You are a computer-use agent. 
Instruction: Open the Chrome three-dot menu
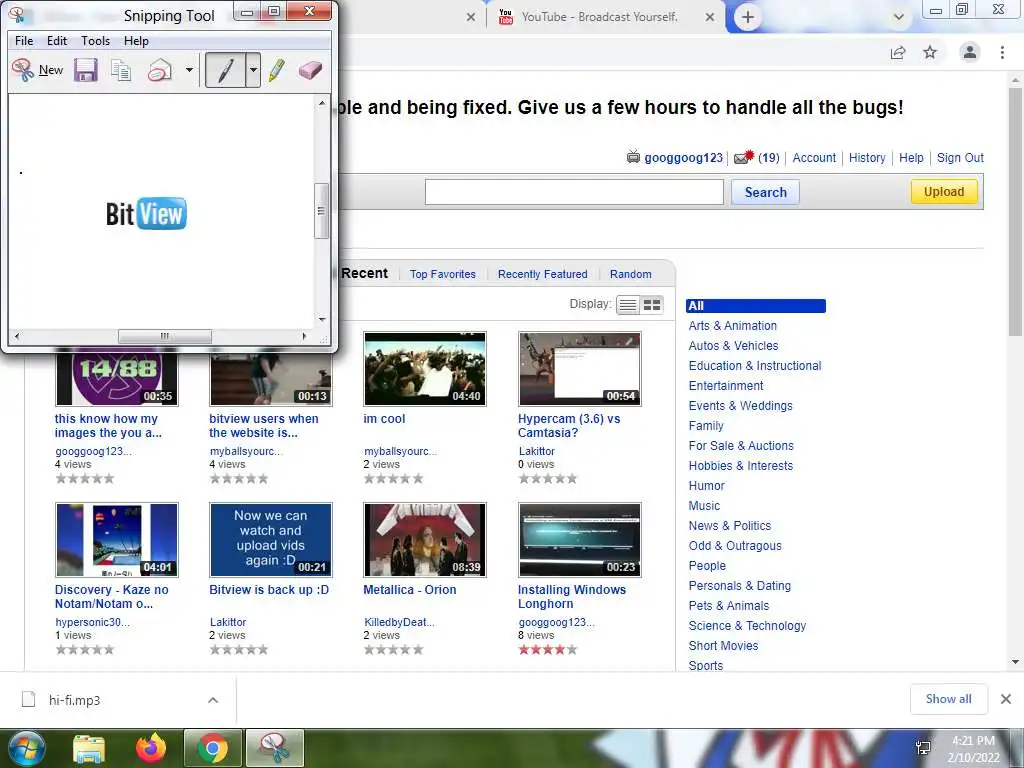coord(1002,52)
